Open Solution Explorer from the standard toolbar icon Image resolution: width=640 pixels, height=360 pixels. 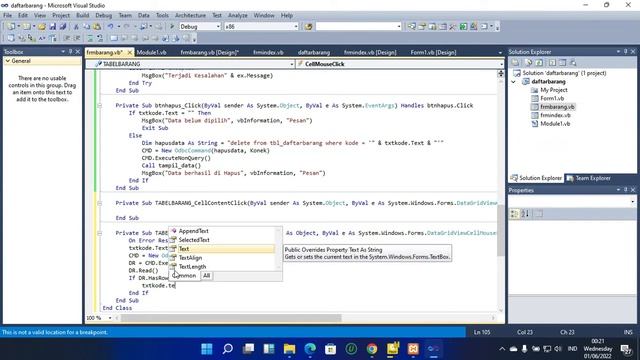click(x=411, y=27)
